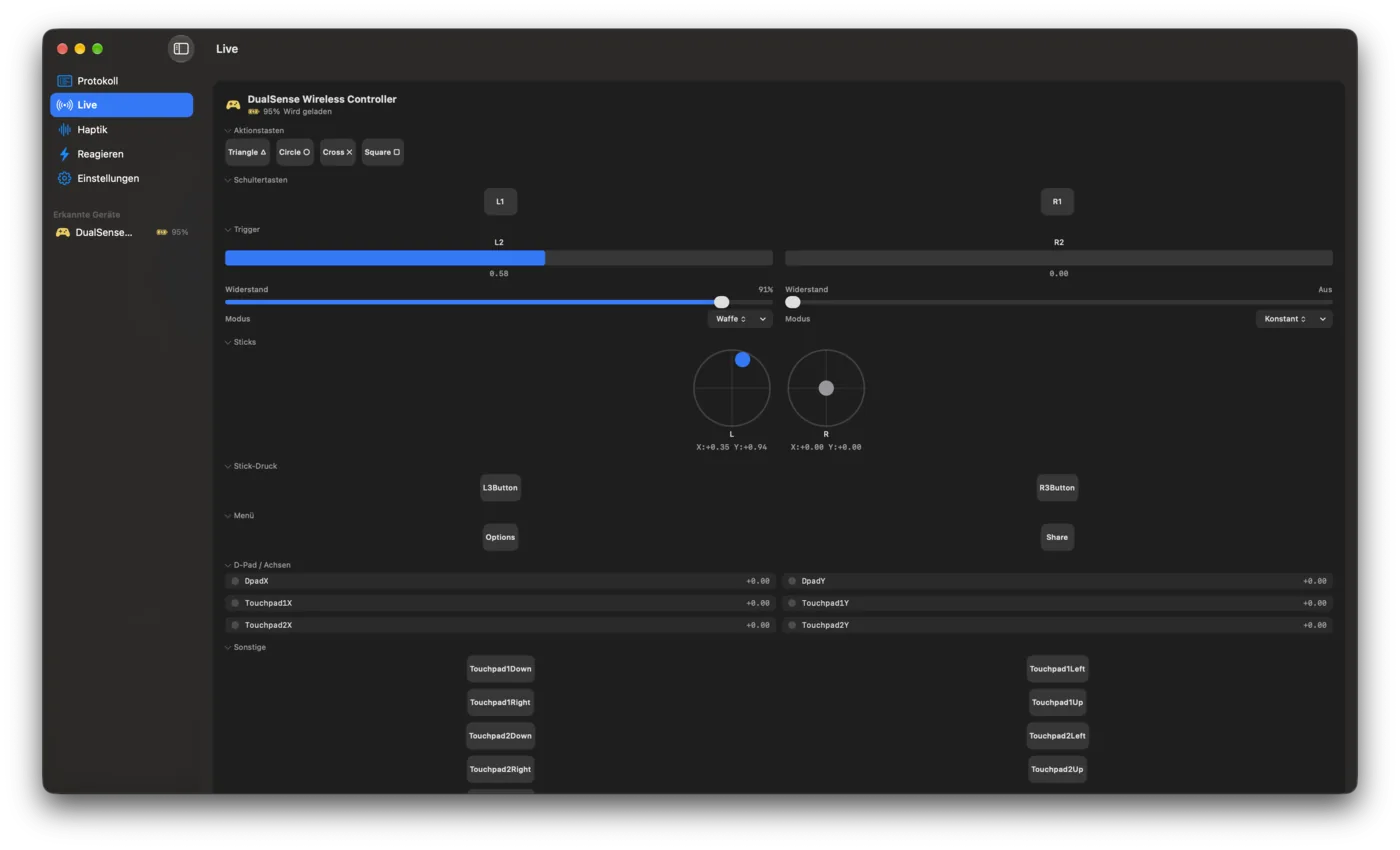This screenshot has width=1400, height=850.
Task: Click the left stick X:+0.35 Y:+0.94 readout
Action: [x=732, y=447]
